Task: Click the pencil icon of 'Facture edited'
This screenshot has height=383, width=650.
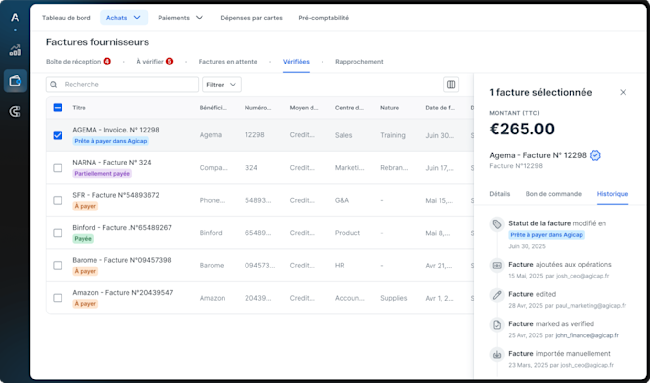Action: (x=497, y=295)
